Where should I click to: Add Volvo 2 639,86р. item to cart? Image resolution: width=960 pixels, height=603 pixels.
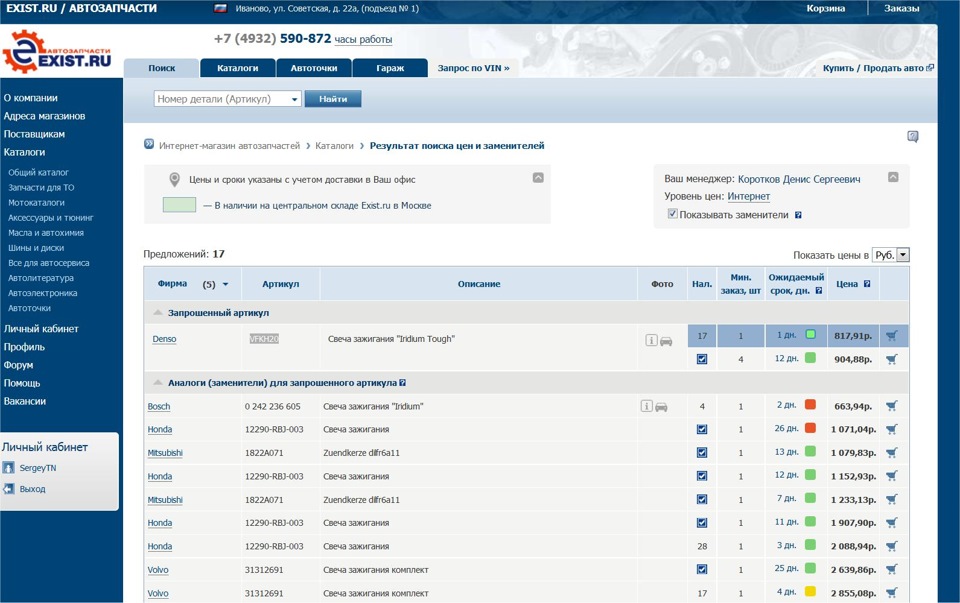(x=891, y=569)
